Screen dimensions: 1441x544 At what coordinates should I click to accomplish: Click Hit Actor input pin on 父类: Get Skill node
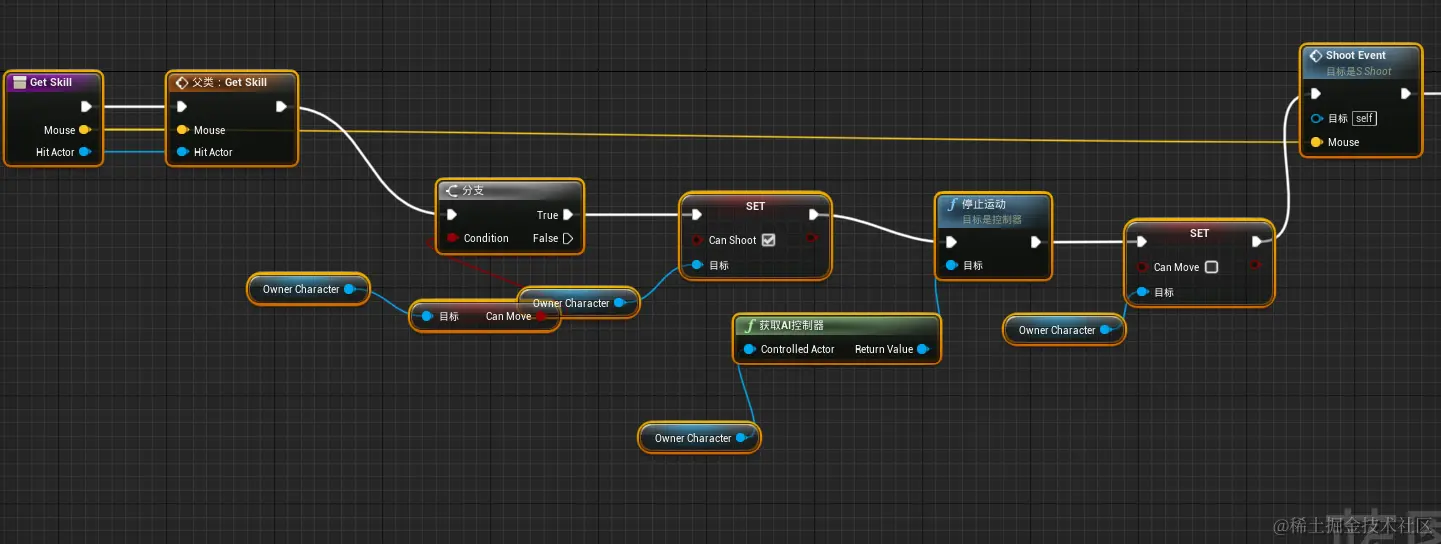182,152
